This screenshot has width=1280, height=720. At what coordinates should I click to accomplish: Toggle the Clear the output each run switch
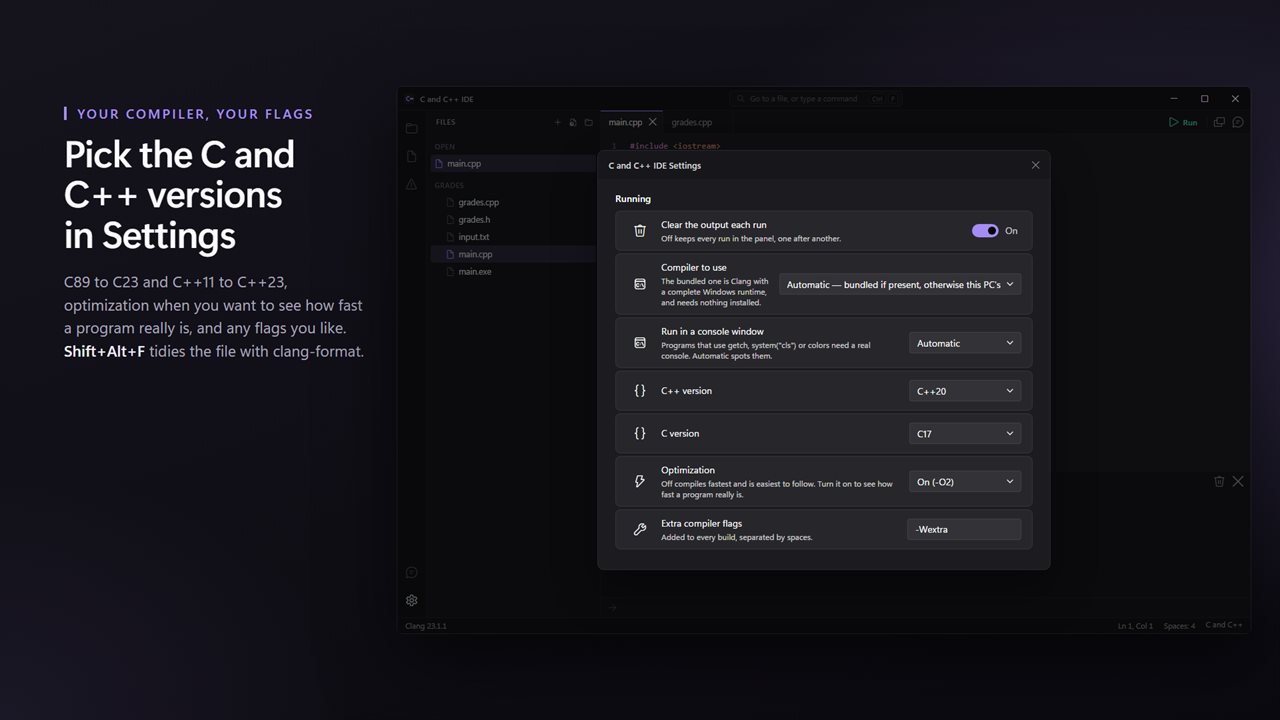click(x=985, y=231)
